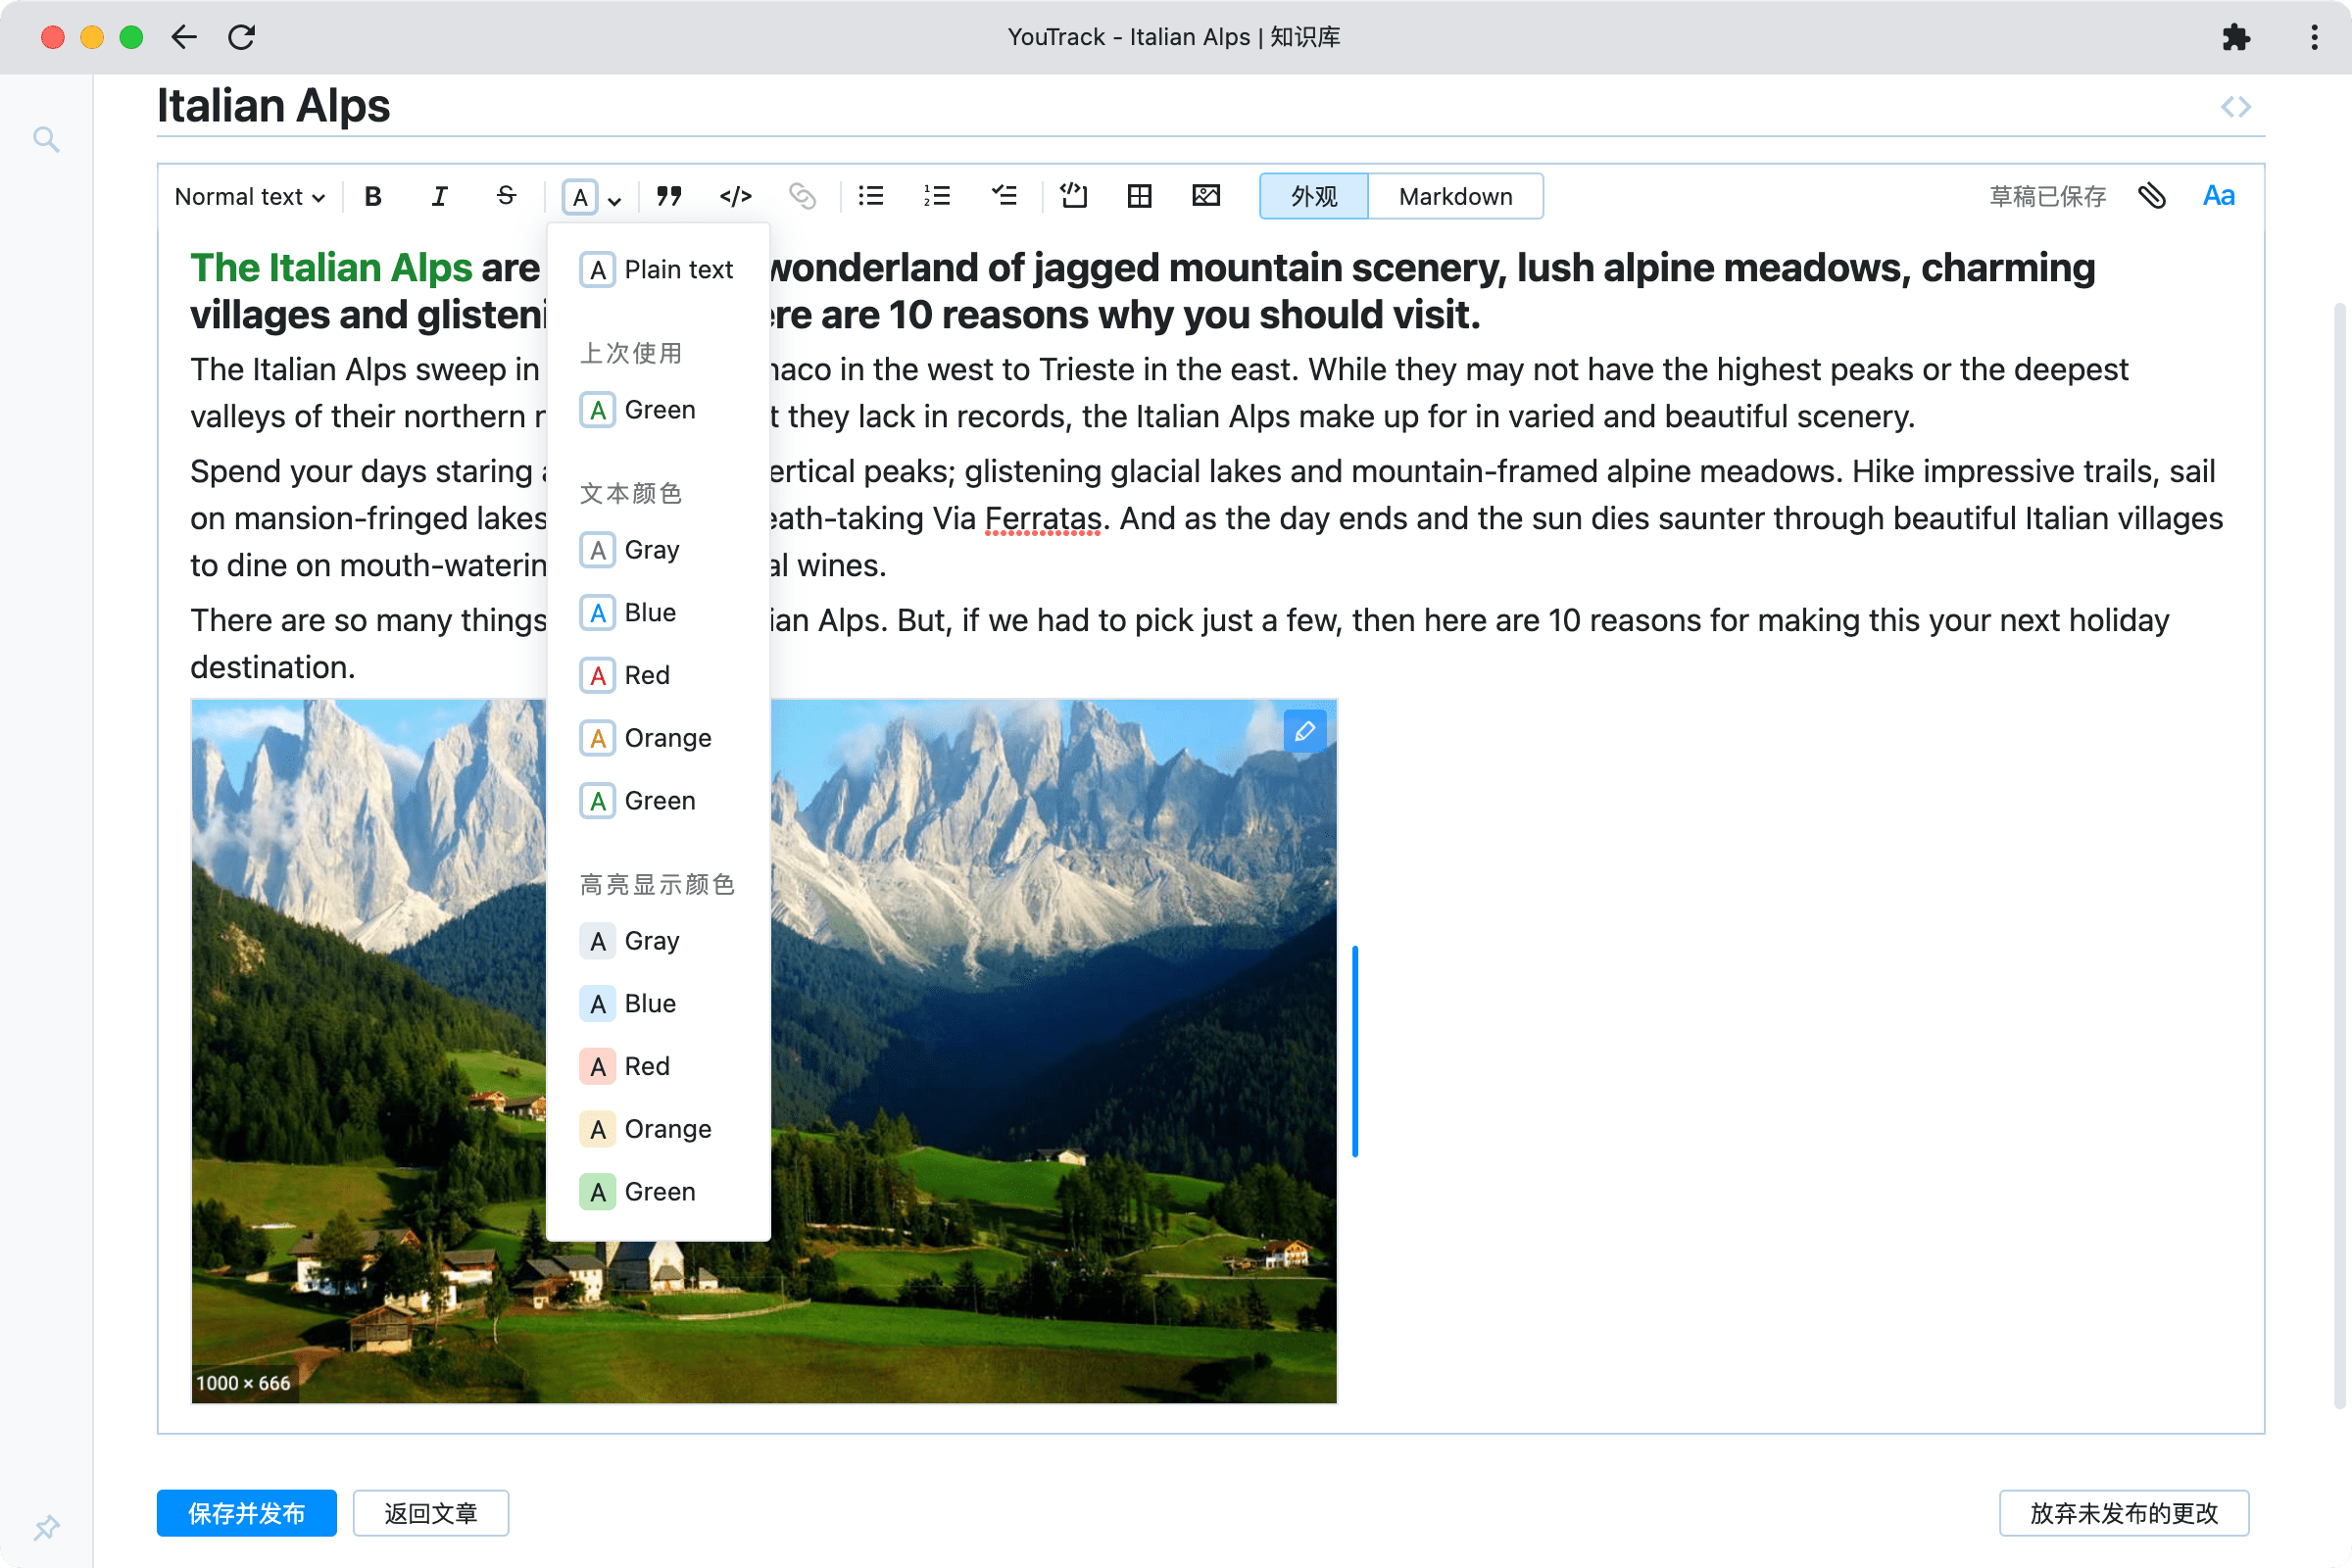This screenshot has width=2352, height=1568.
Task: Insert a bulleted list
Action: [871, 196]
